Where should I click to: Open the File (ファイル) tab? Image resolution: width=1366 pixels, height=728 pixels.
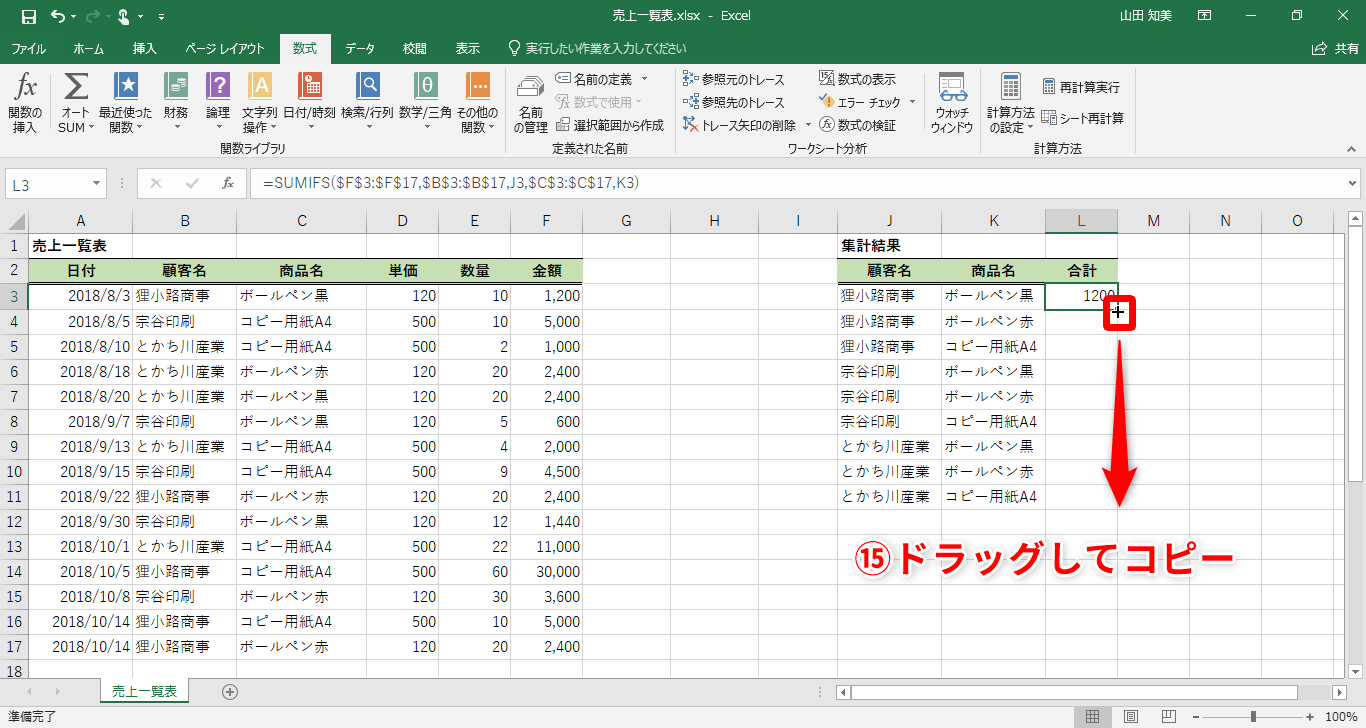pos(28,48)
